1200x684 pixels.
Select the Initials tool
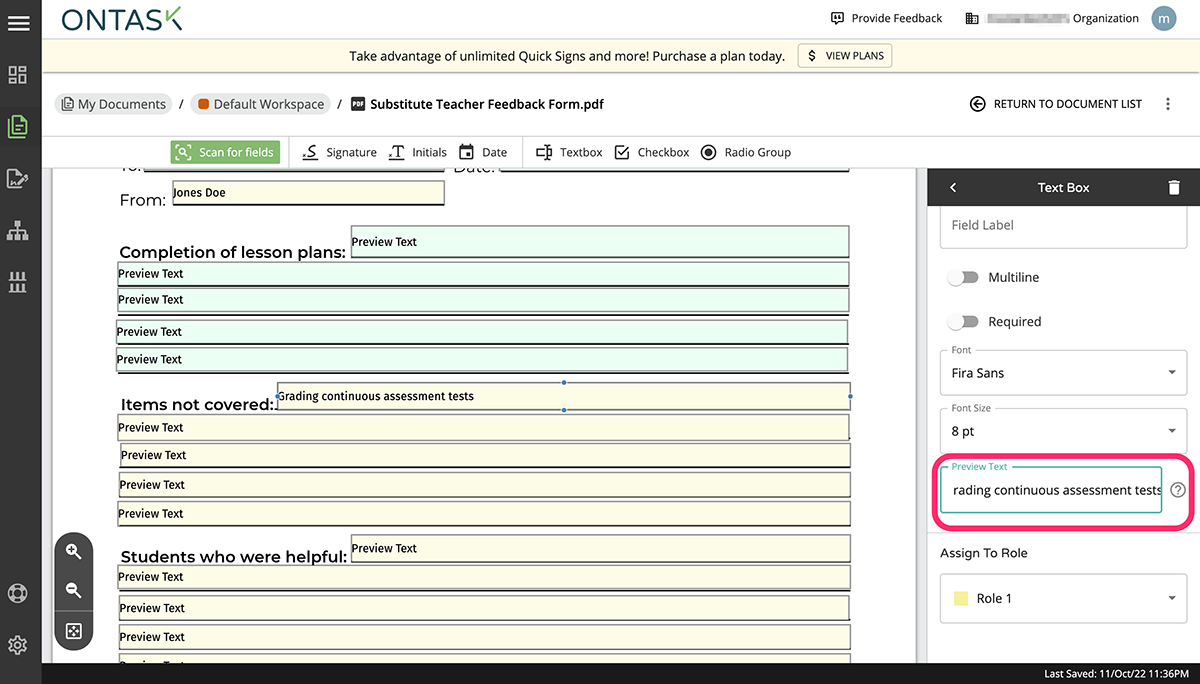tap(418, 152)
